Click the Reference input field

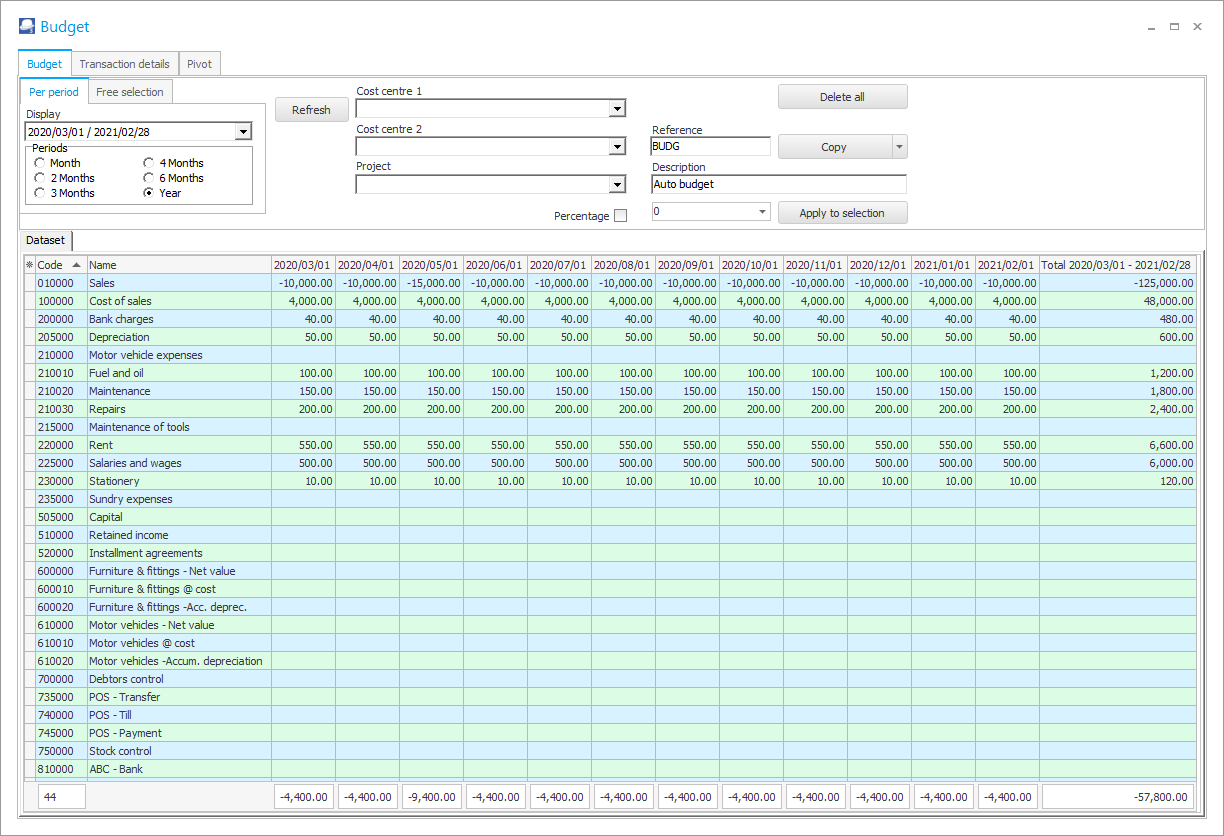pos(710,146)
